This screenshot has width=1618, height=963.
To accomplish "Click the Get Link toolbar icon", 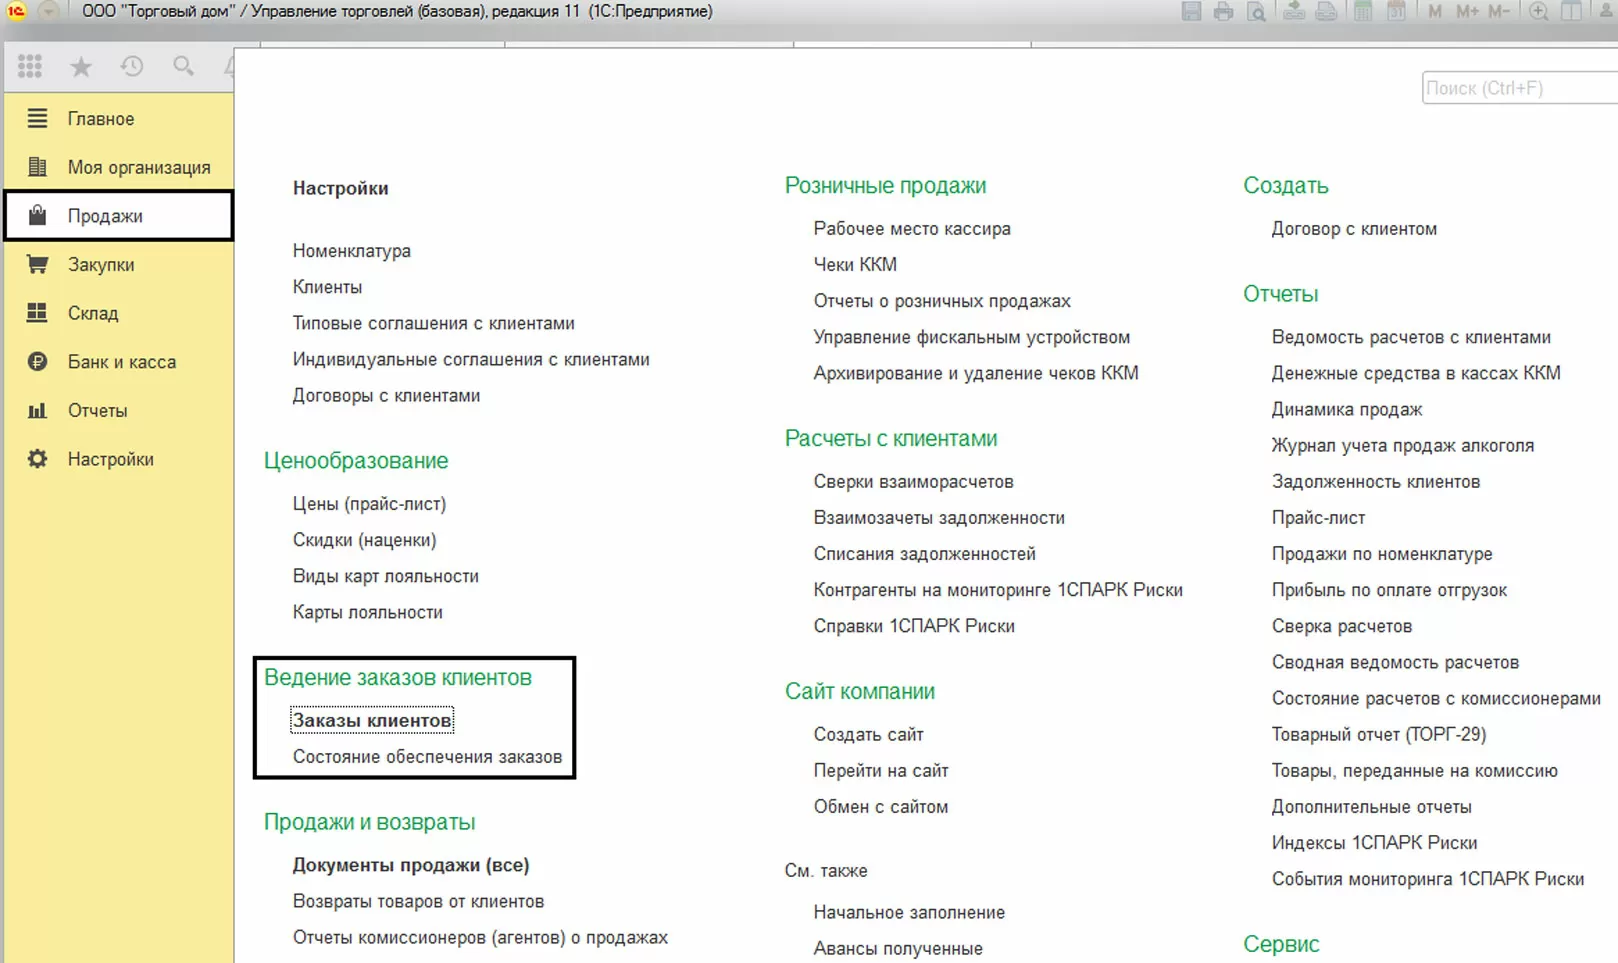I will (x=1294, y=11).
